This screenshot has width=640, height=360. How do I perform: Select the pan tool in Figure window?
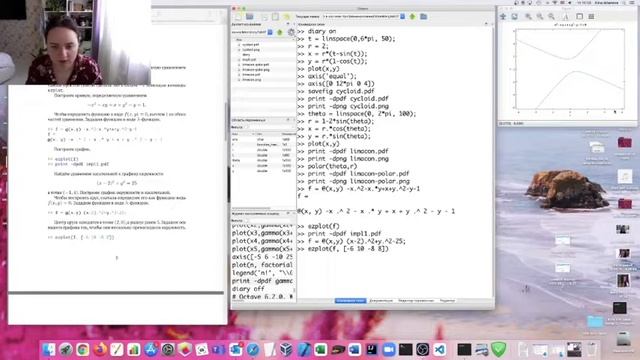click(503, 16)
